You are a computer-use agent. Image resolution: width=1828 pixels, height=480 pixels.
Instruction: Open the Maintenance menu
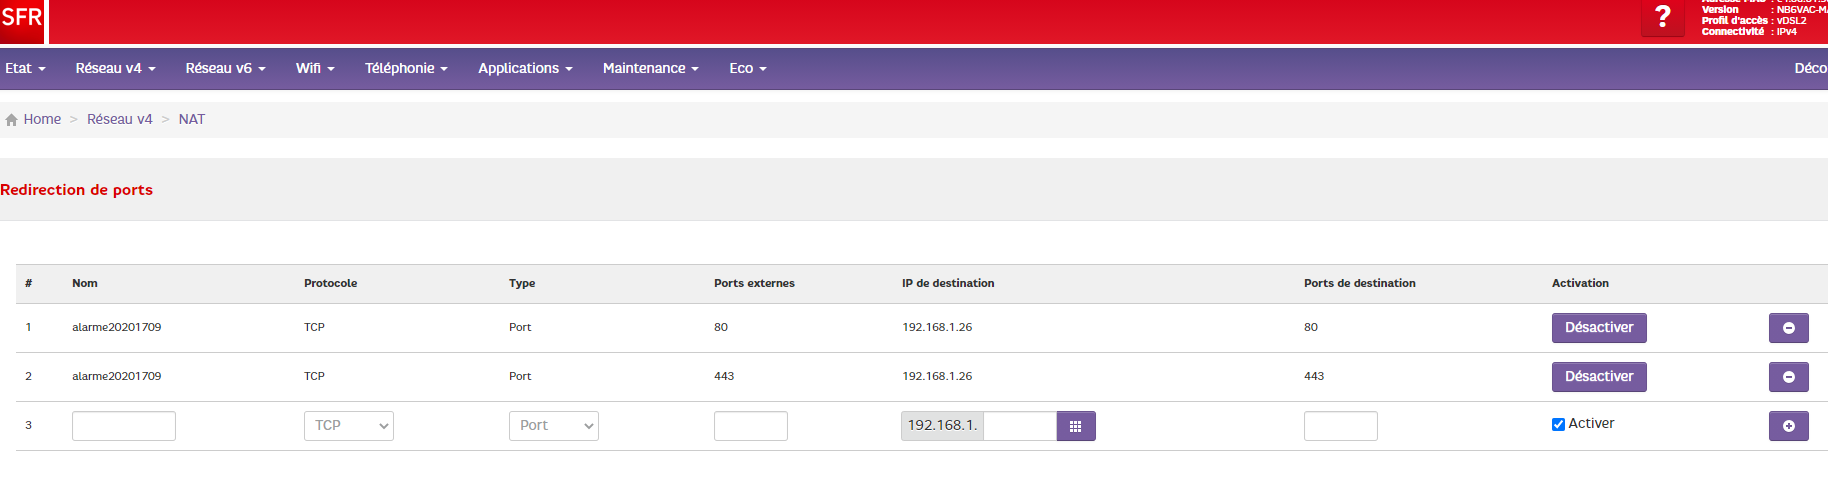[650, 68]
